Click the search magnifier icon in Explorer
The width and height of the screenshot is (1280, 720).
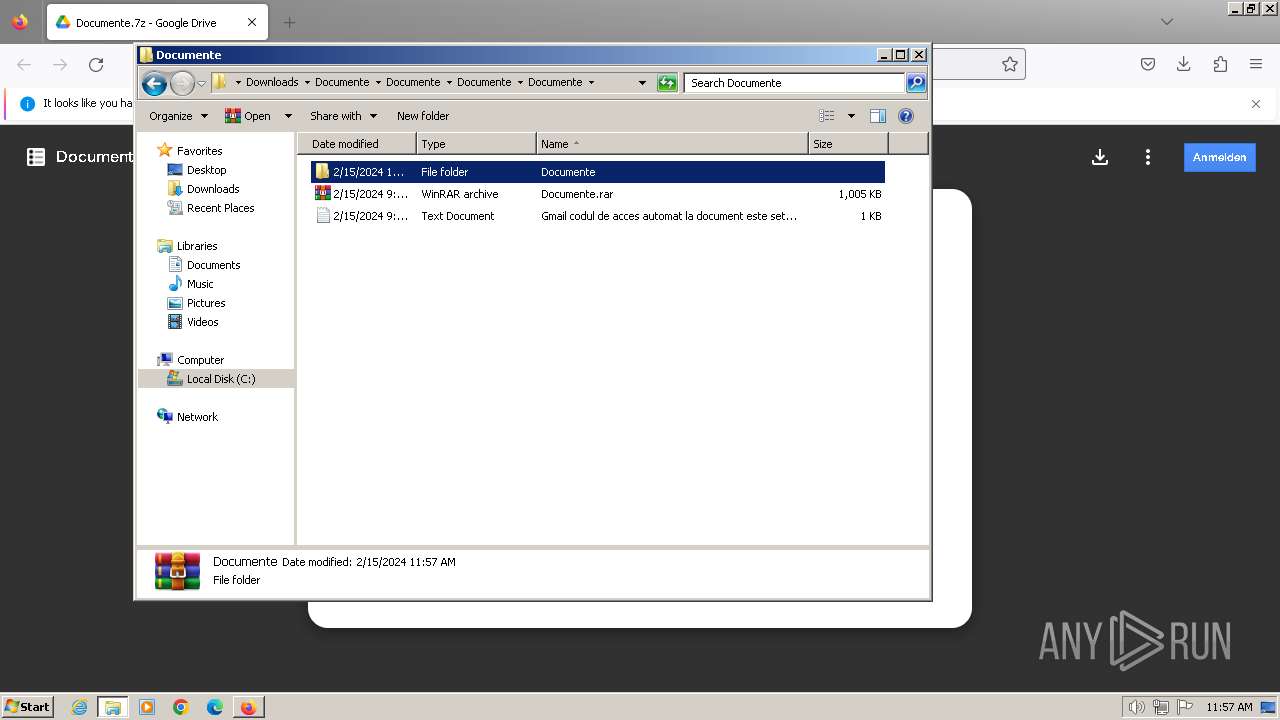[916, 83]
